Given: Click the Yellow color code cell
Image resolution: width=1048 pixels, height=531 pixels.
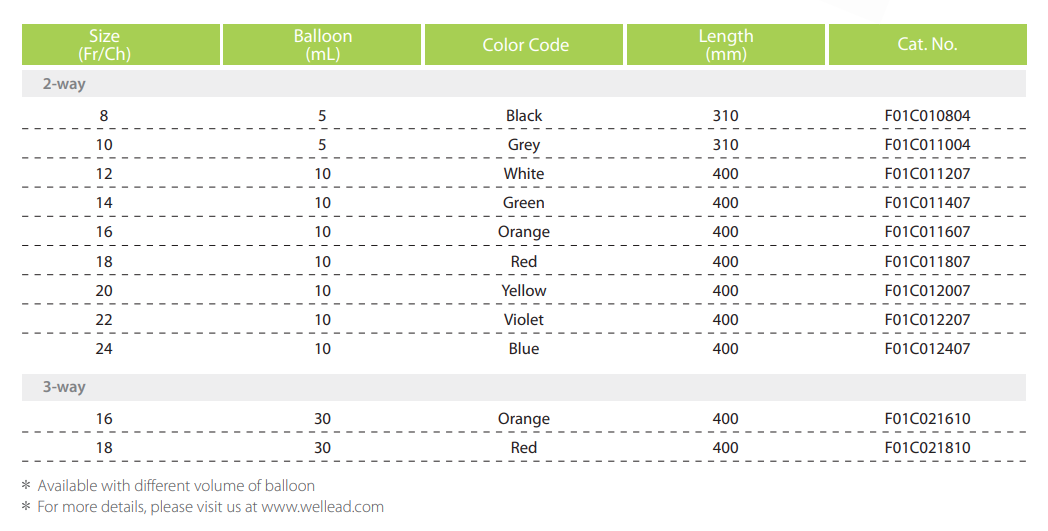Looking at the screenshot, I should point(524,291).
